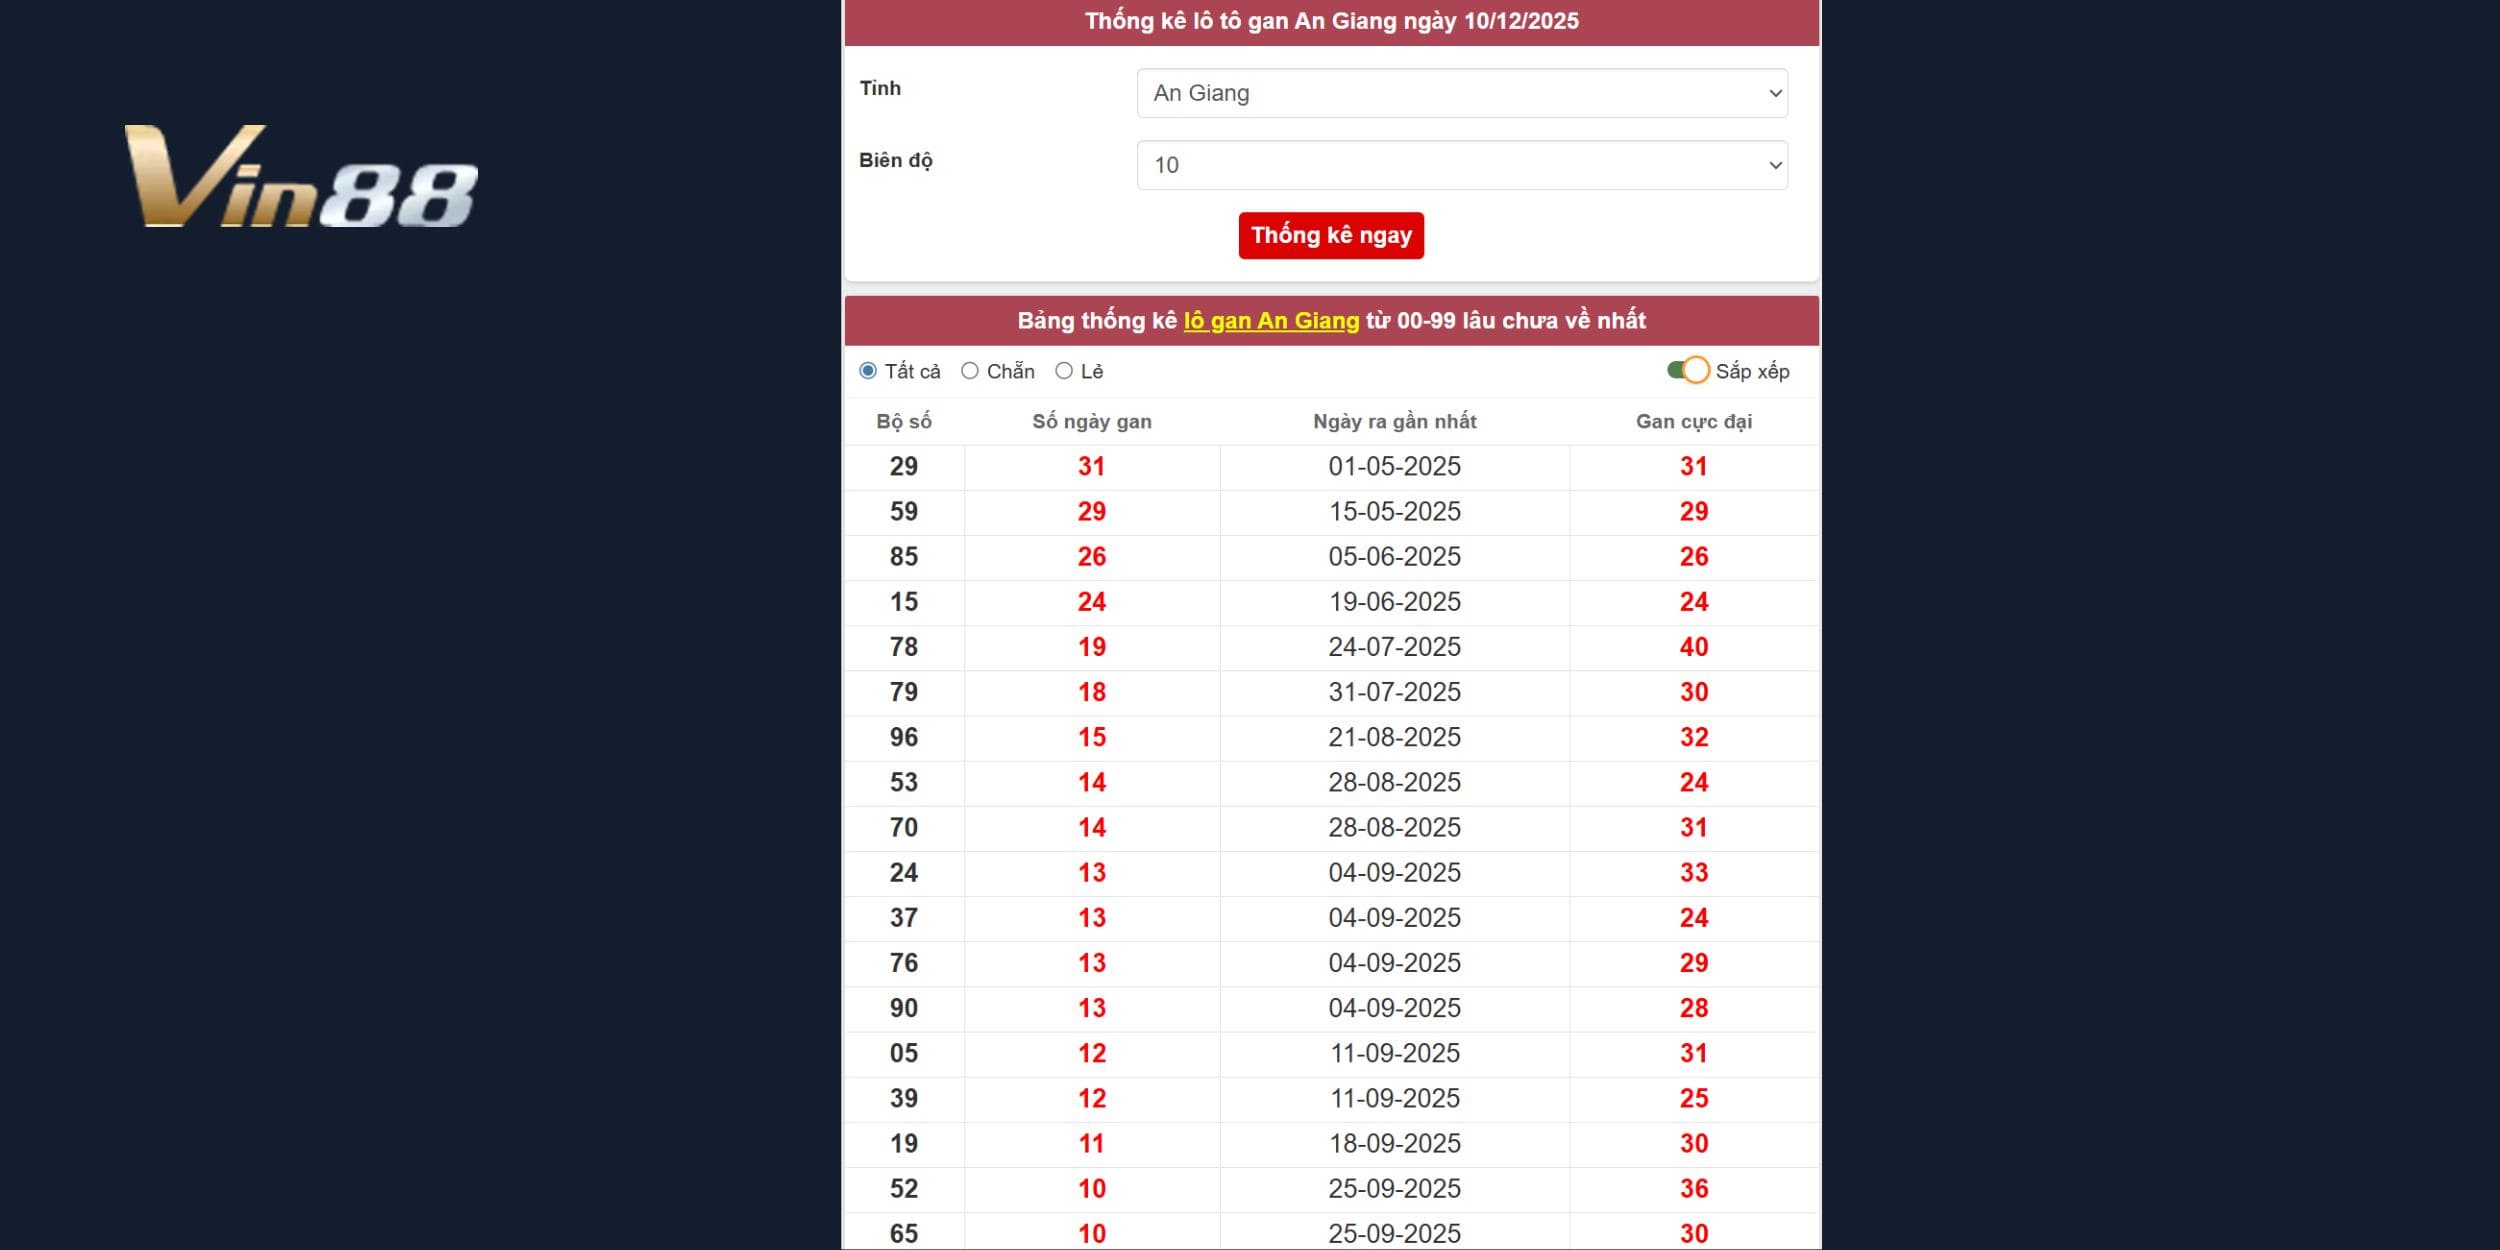Click the Vin88 logo
Image resolution: width=2500 pixels, height=1250 pixels.
pyautogui.click(x=301, y=177)
